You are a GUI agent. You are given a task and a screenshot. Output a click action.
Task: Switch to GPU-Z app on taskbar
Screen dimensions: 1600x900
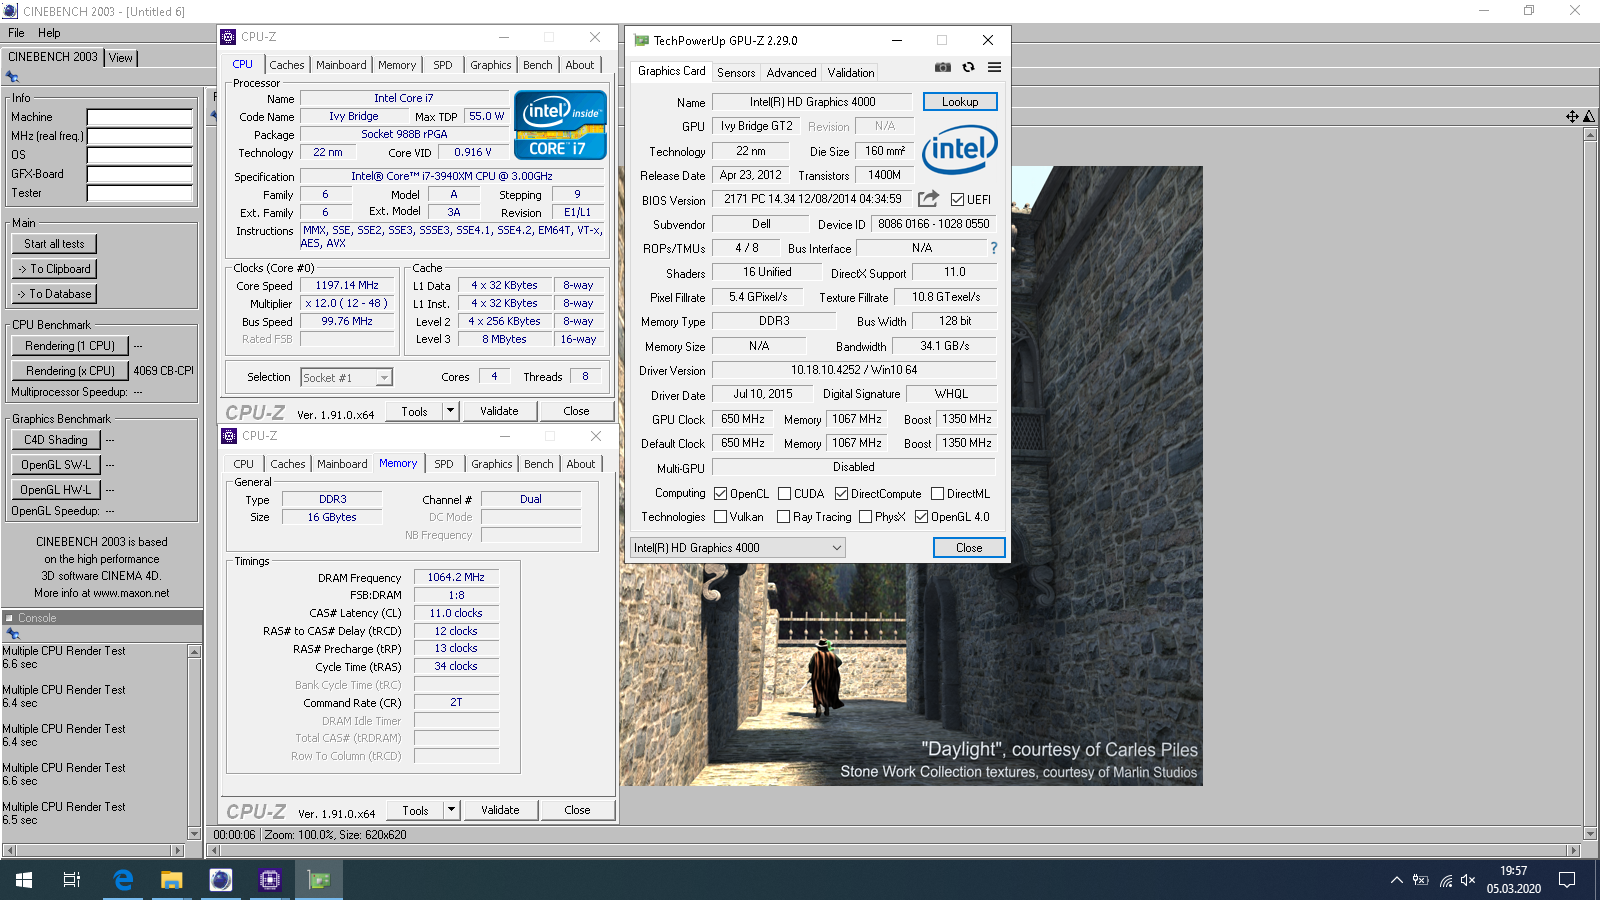coord(319,880)
